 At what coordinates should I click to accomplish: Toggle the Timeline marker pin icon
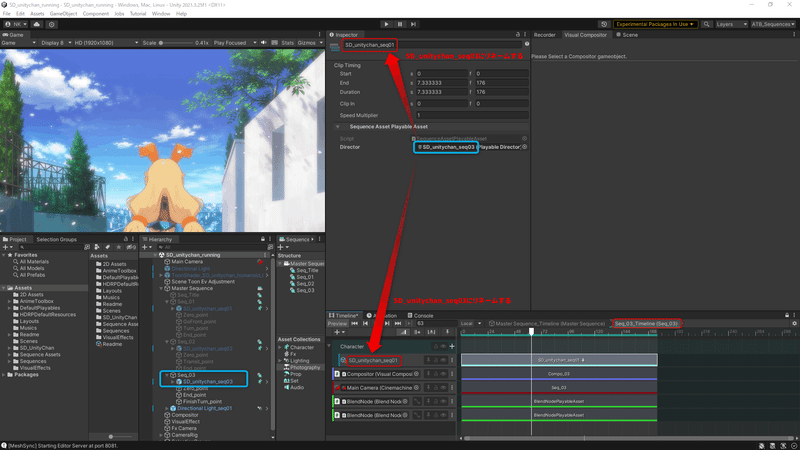point(447,332)
